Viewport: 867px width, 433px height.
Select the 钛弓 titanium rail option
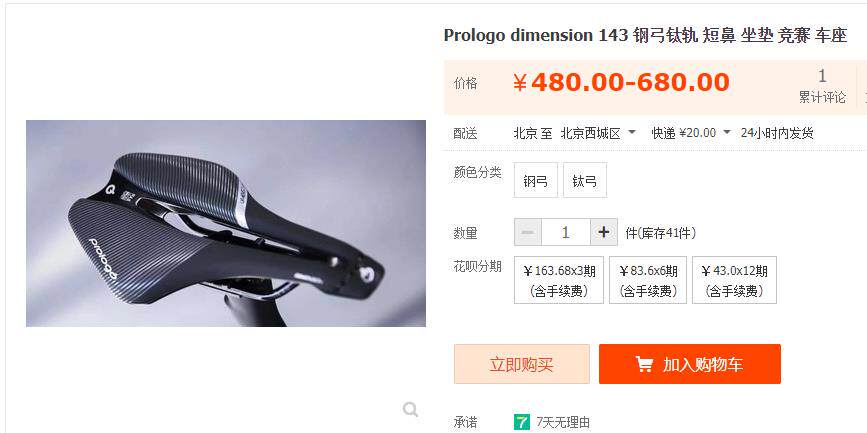(x=585, y=180)
